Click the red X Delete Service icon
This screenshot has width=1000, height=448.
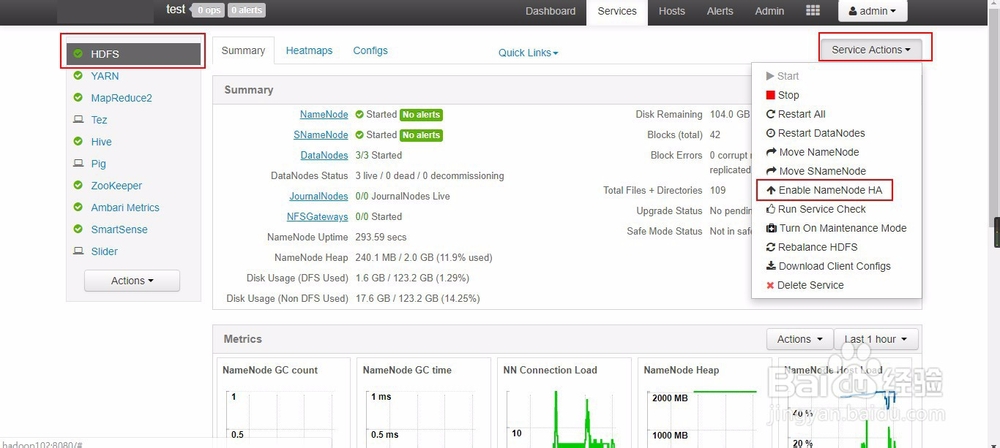point(770,285)
